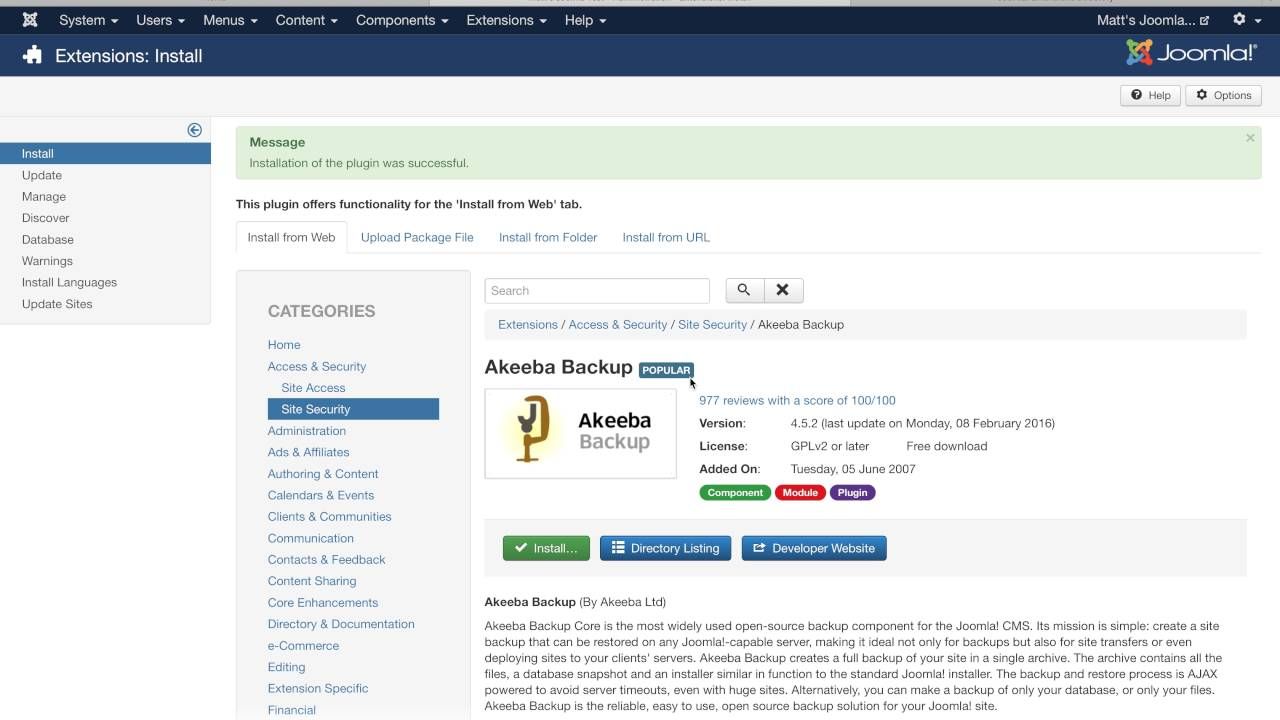
Task: Clear search with the X button
Action: [x=783, y=290]
